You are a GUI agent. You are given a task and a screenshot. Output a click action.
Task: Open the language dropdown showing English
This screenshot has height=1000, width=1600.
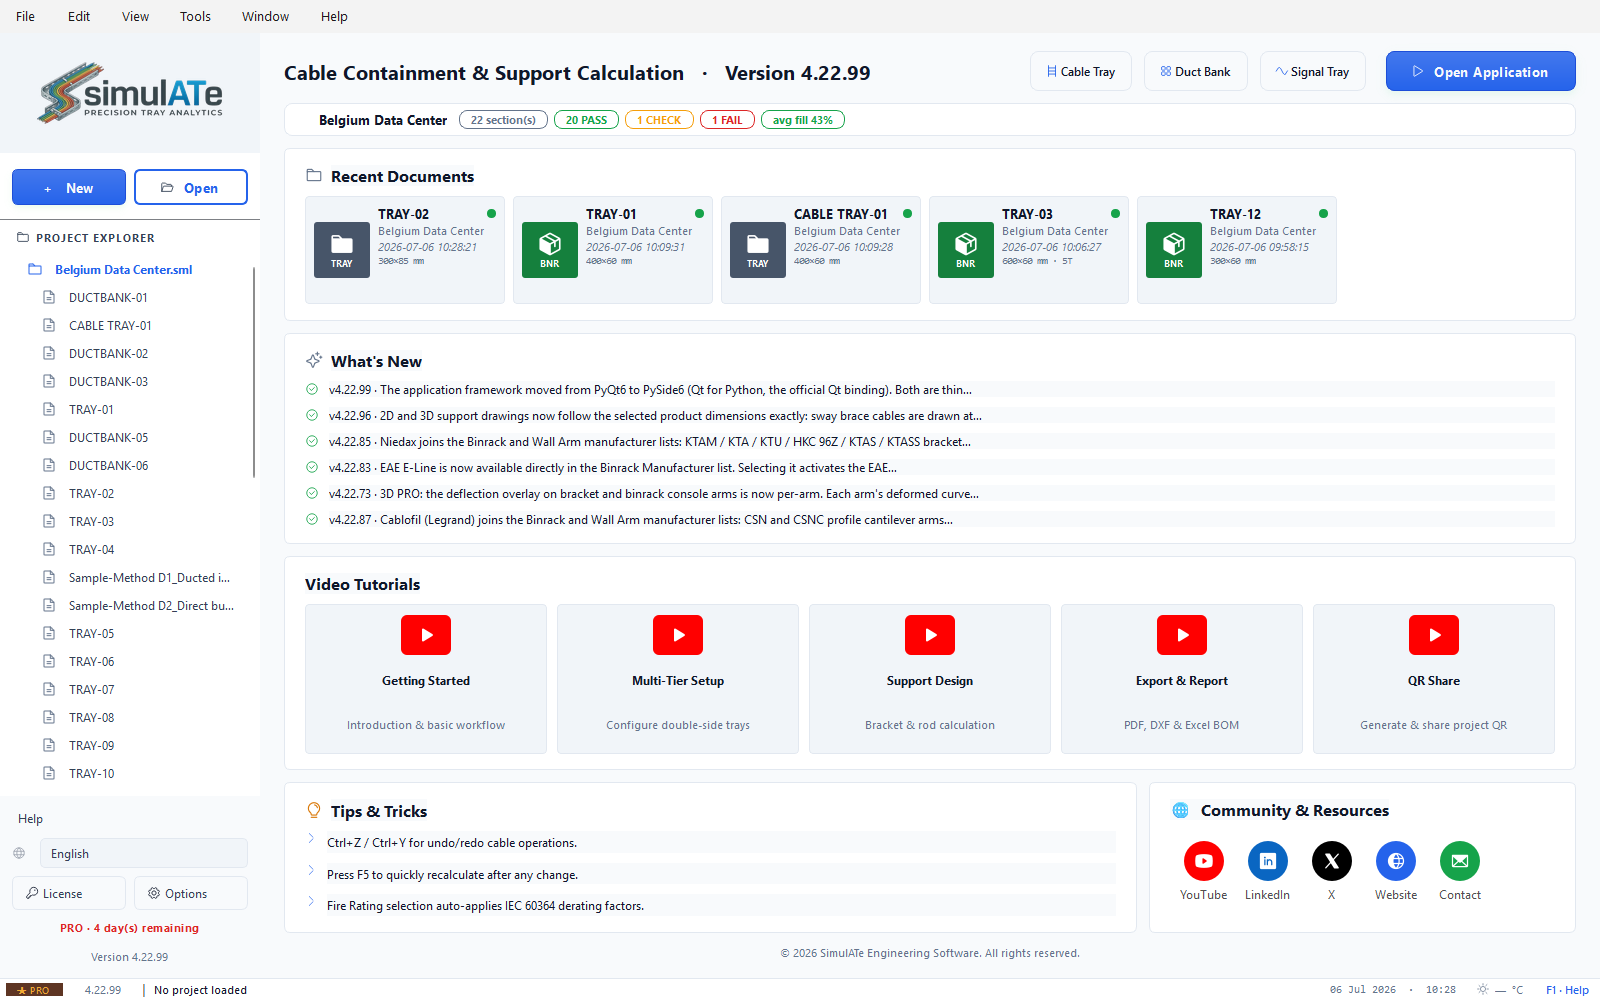144,853
